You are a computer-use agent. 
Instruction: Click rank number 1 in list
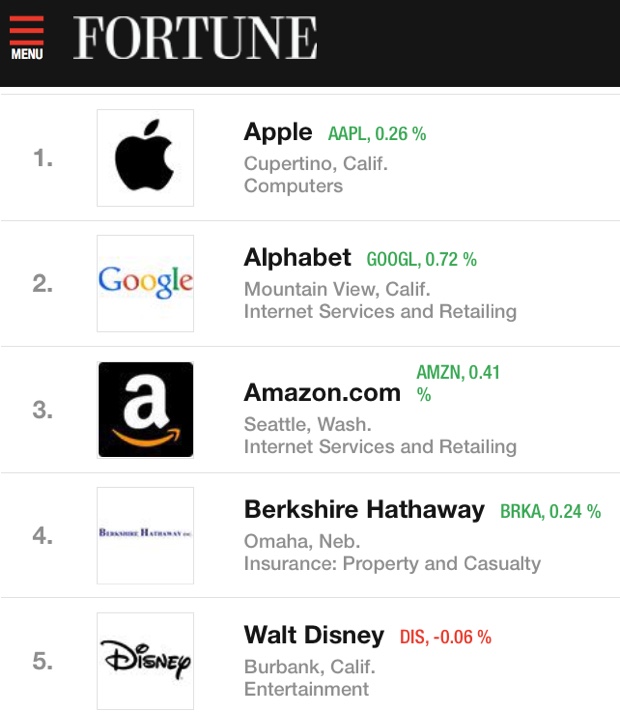tap(43, 158)
